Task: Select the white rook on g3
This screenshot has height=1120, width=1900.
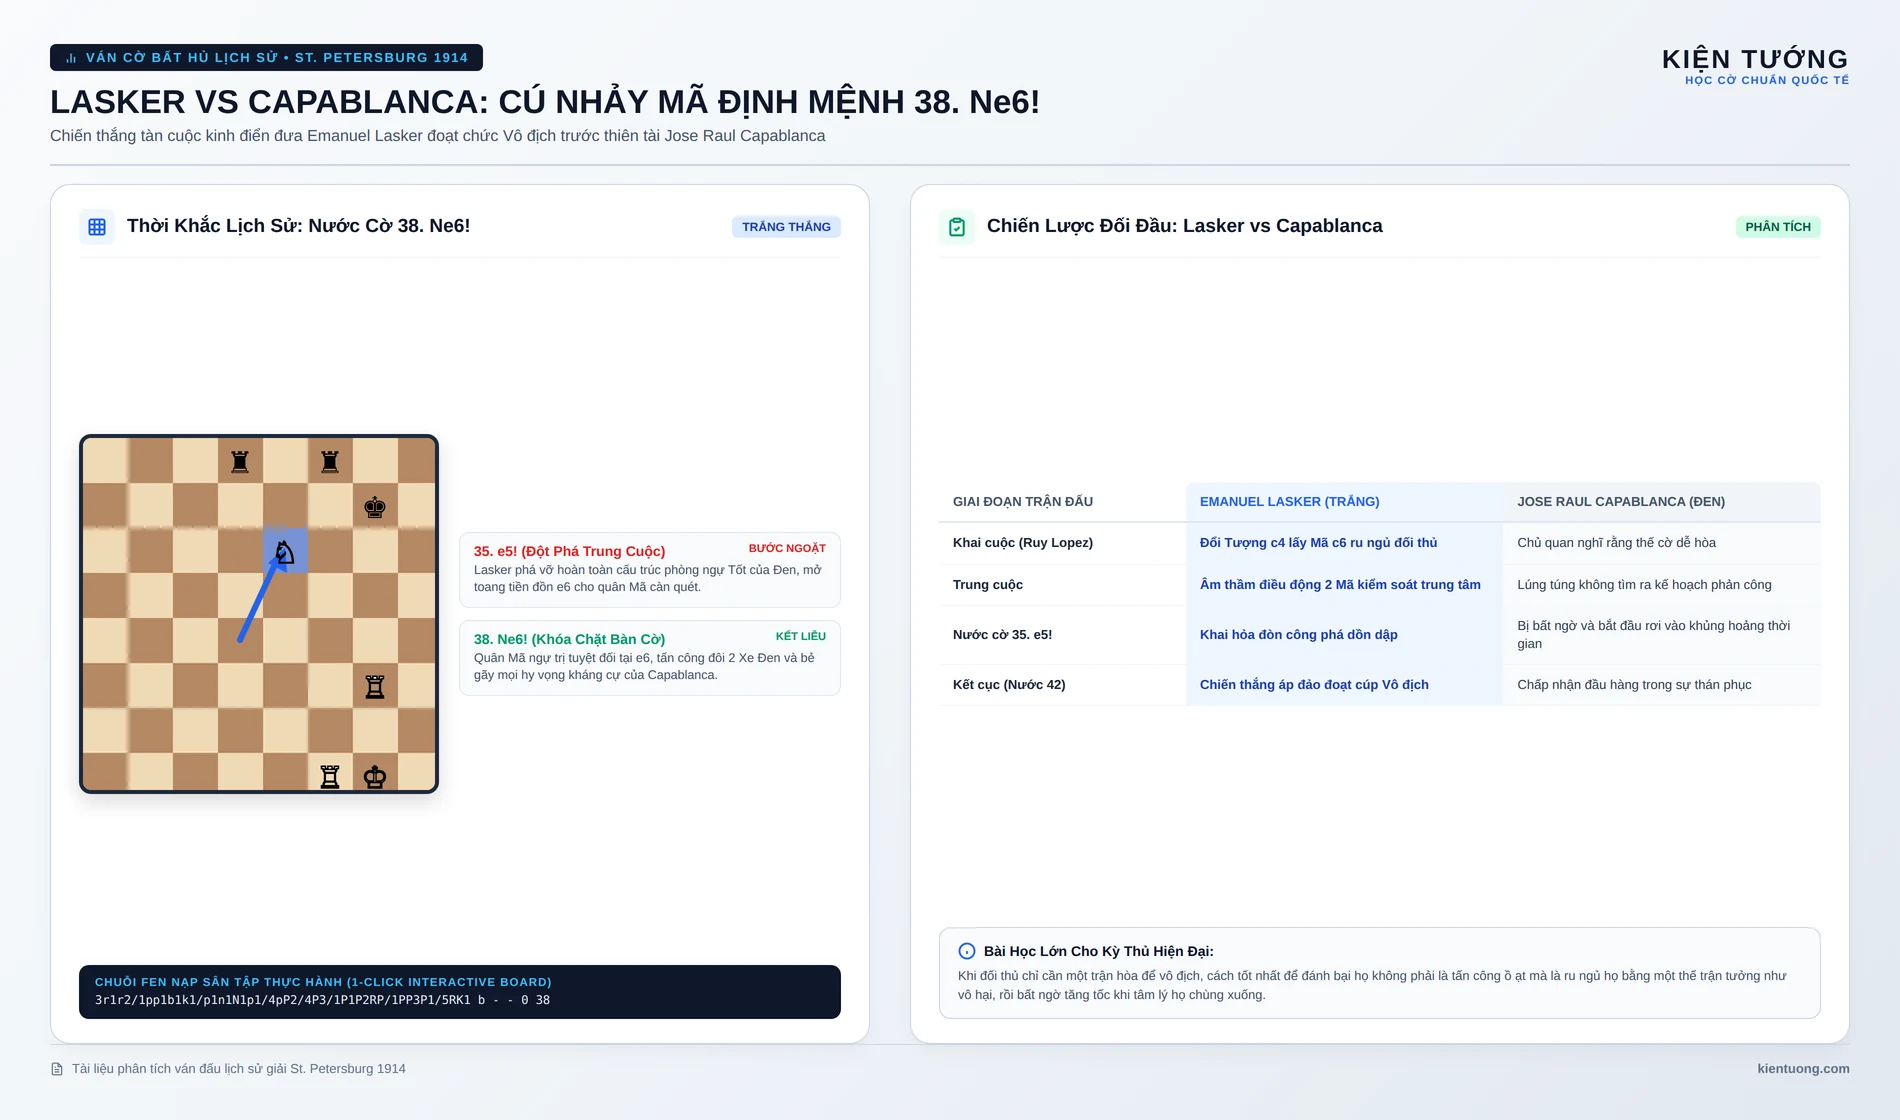Action: pos(375,686)
